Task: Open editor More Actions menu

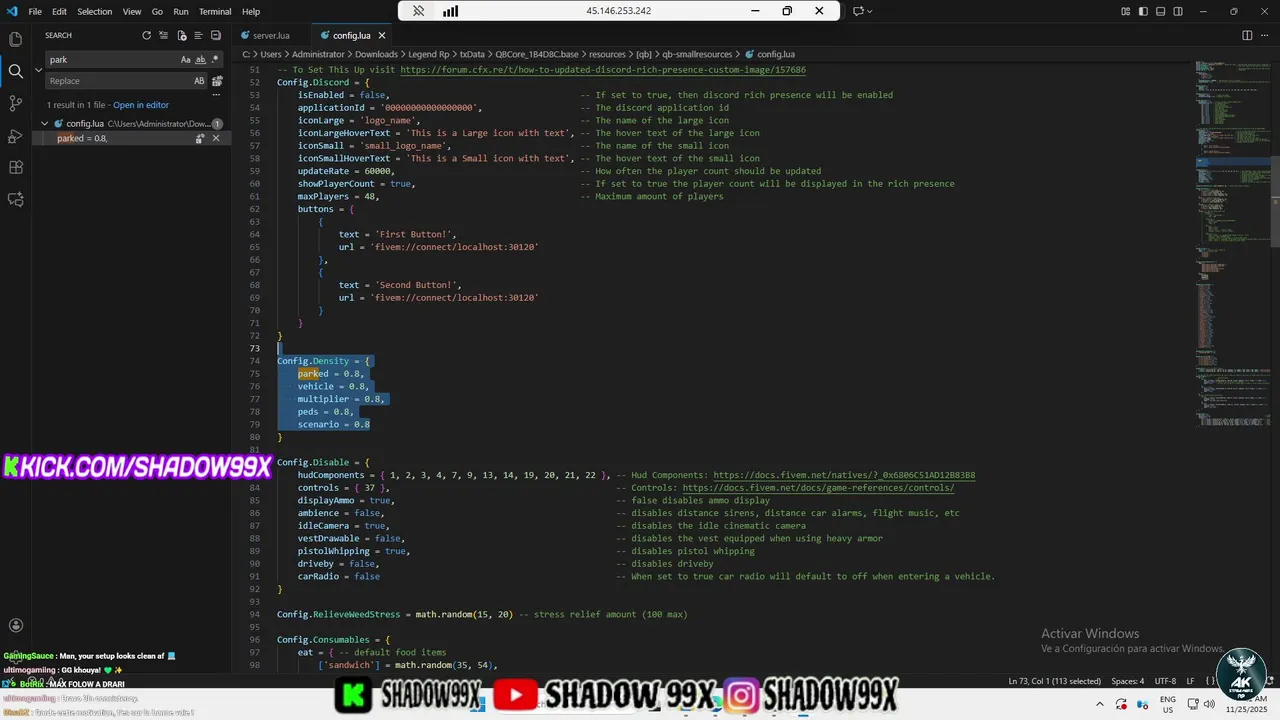Action: click(1265, 35)
